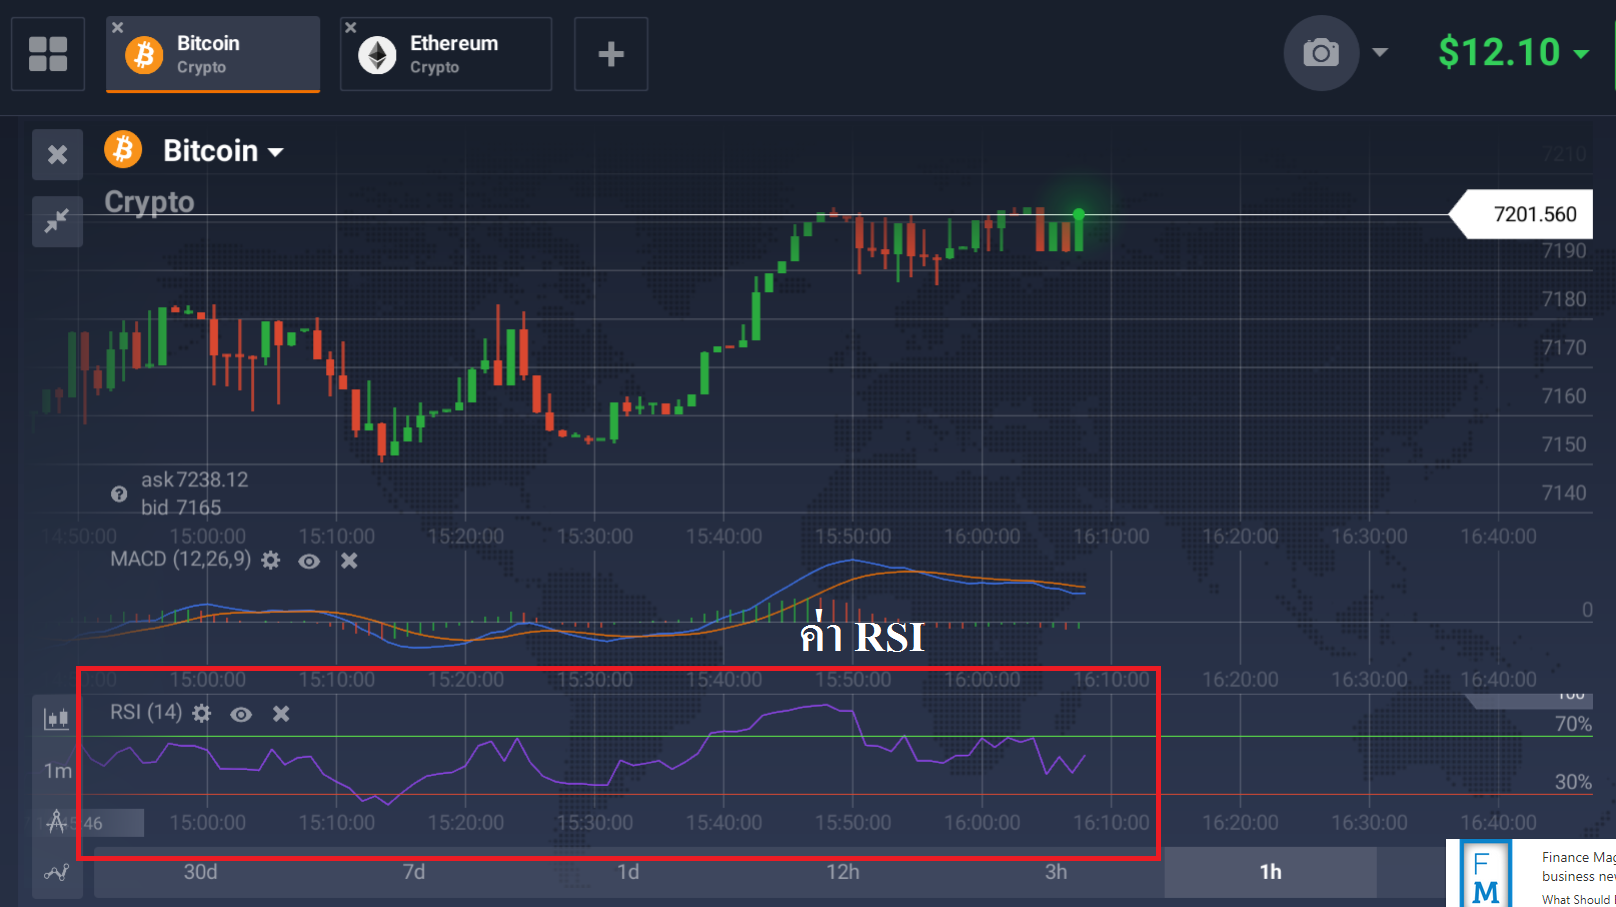Select the 12h time range
The height and width of the screenshot is (907, 1616).
tap(842, 872)
